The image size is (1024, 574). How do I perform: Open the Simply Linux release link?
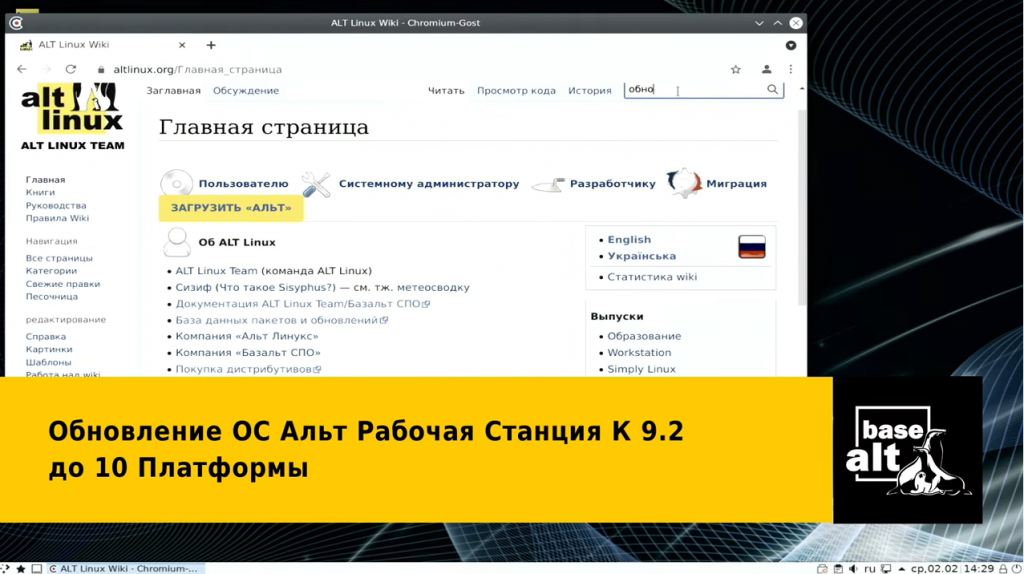point(641,369)
